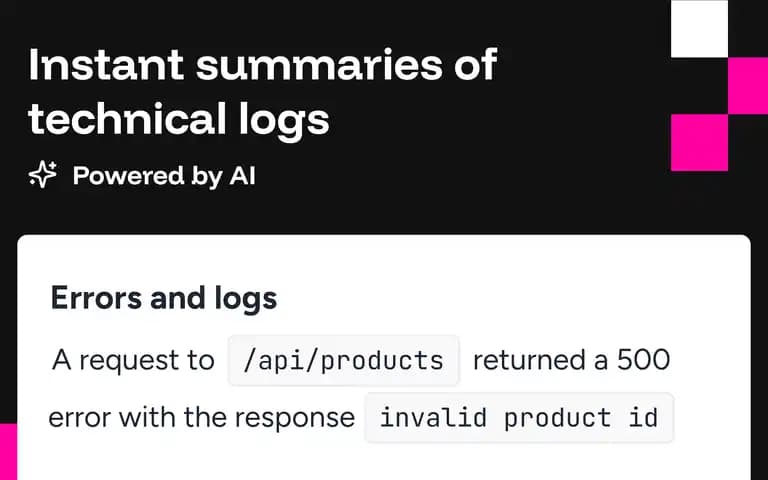Image resolution: width=768 pixels, height=480 pixels.
Task: Click the word "summaries" in the headline
Action: 319,66
